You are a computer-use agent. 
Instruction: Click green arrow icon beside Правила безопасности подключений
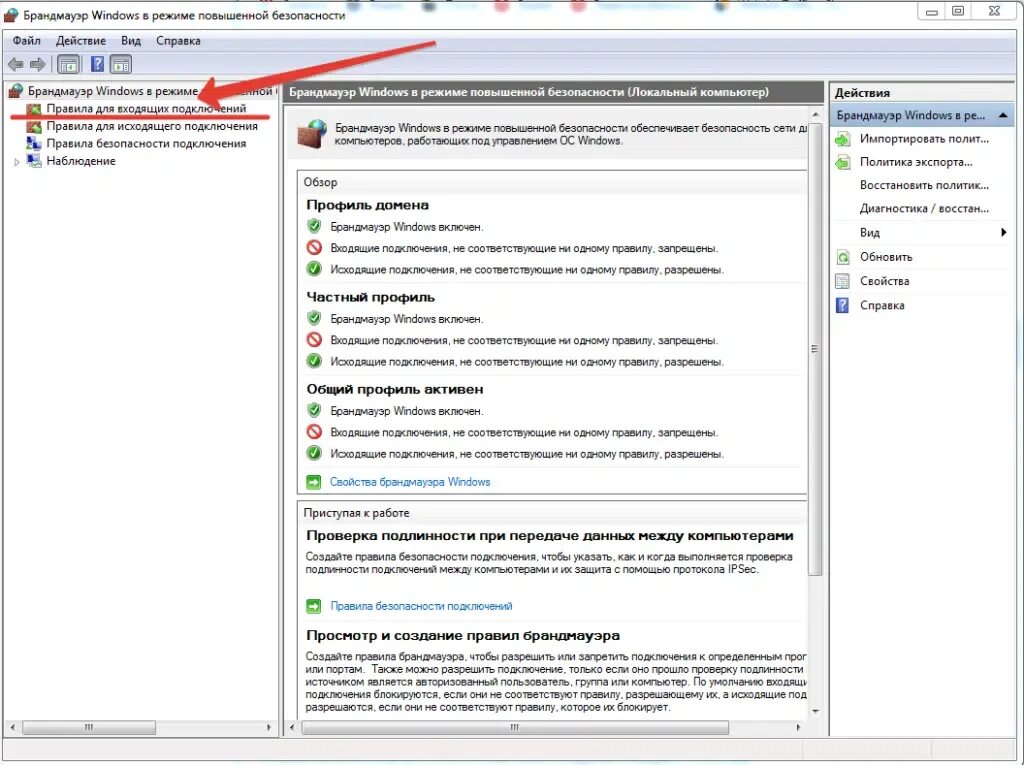pos(313,606)
